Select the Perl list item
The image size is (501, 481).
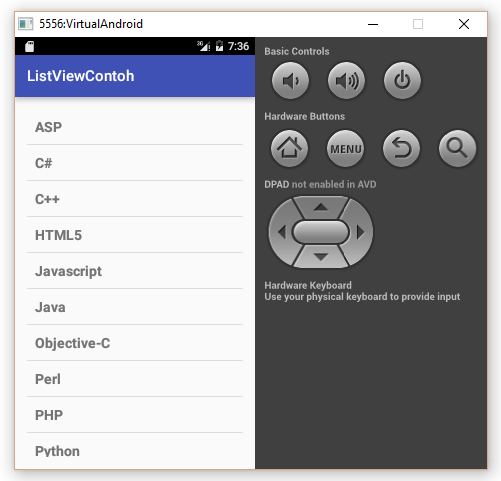point(135,379)
